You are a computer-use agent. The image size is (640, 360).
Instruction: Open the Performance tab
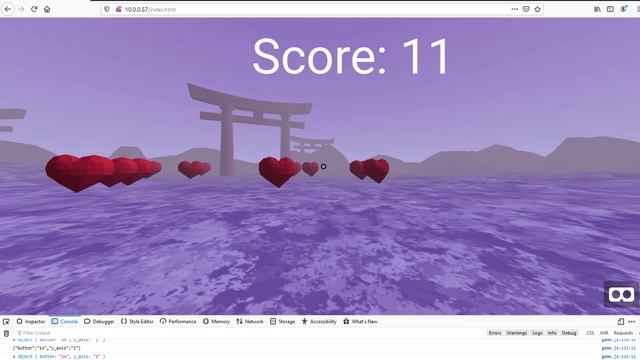(178, 322)
